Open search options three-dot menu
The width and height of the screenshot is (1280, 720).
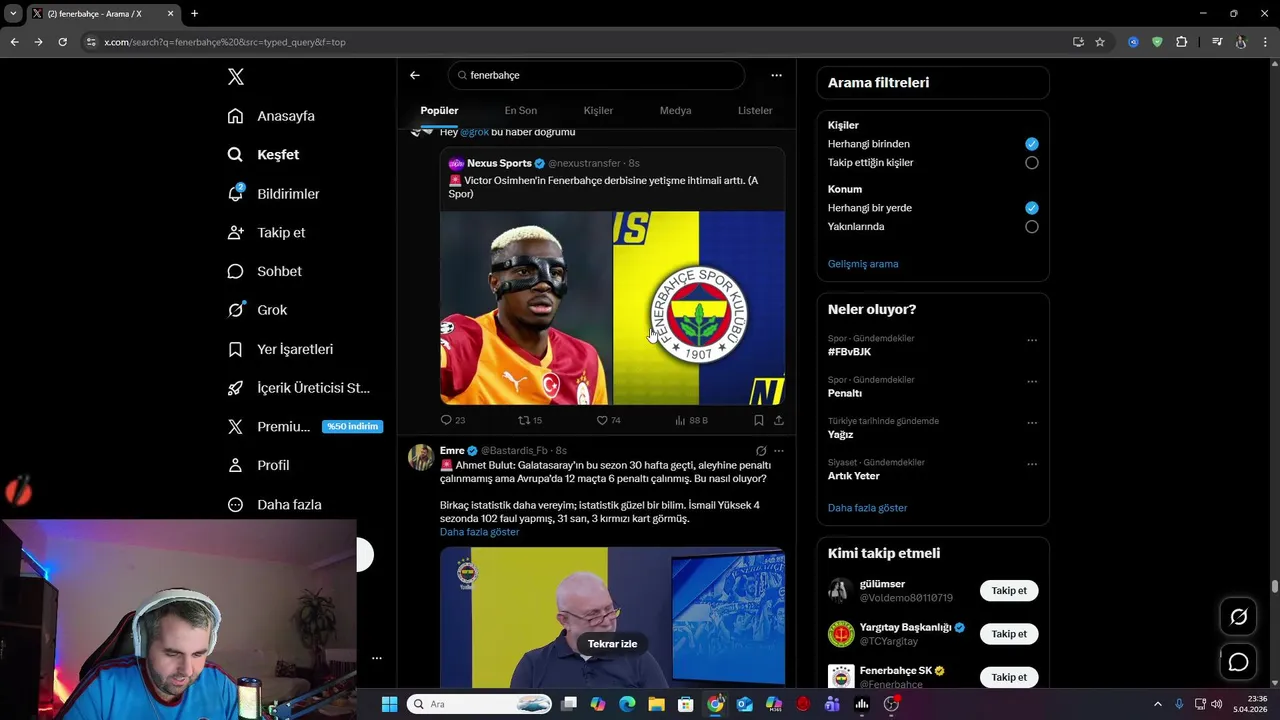click(x=776, y=75)
